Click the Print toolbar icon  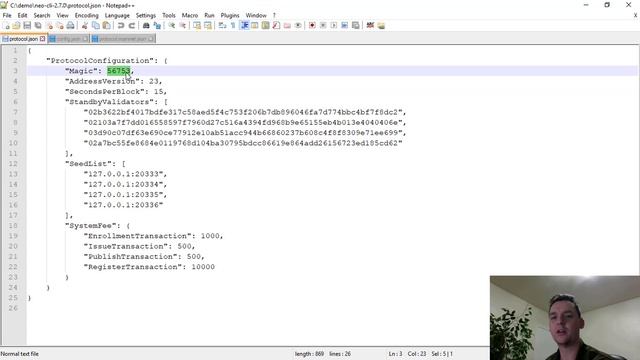[x=70, y=25]
